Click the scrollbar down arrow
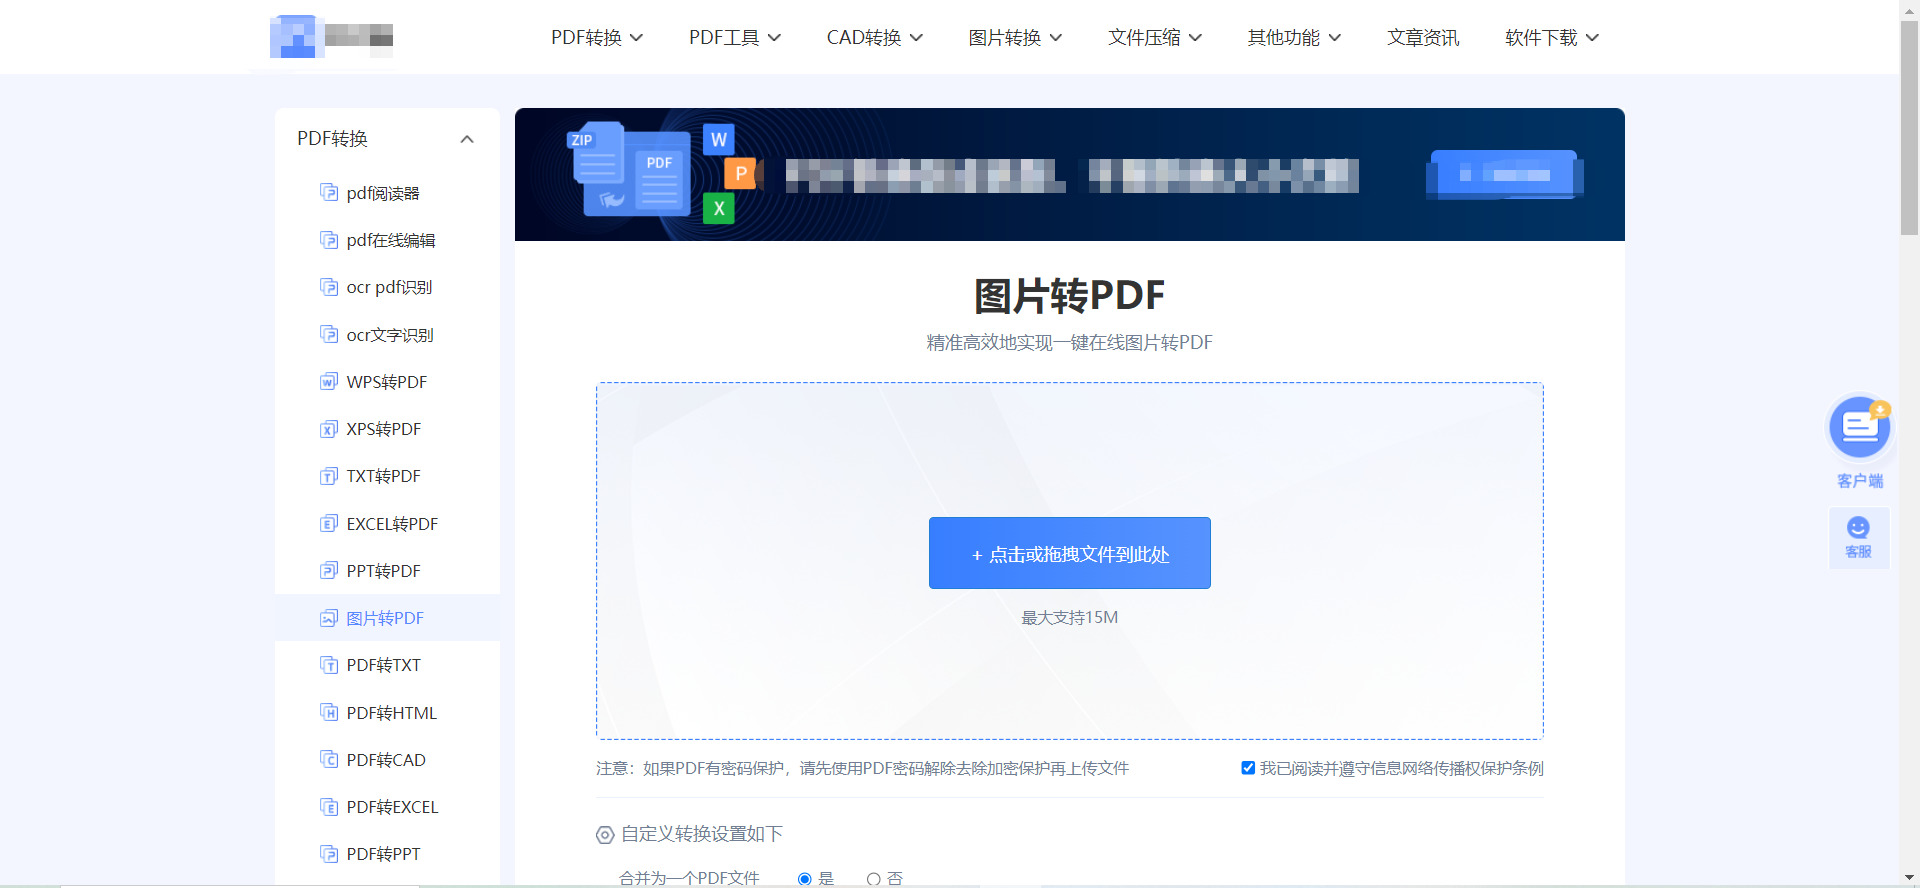Image resolution: width=1920 pixels, height=888 pixels. click(x=1909, y=878)
